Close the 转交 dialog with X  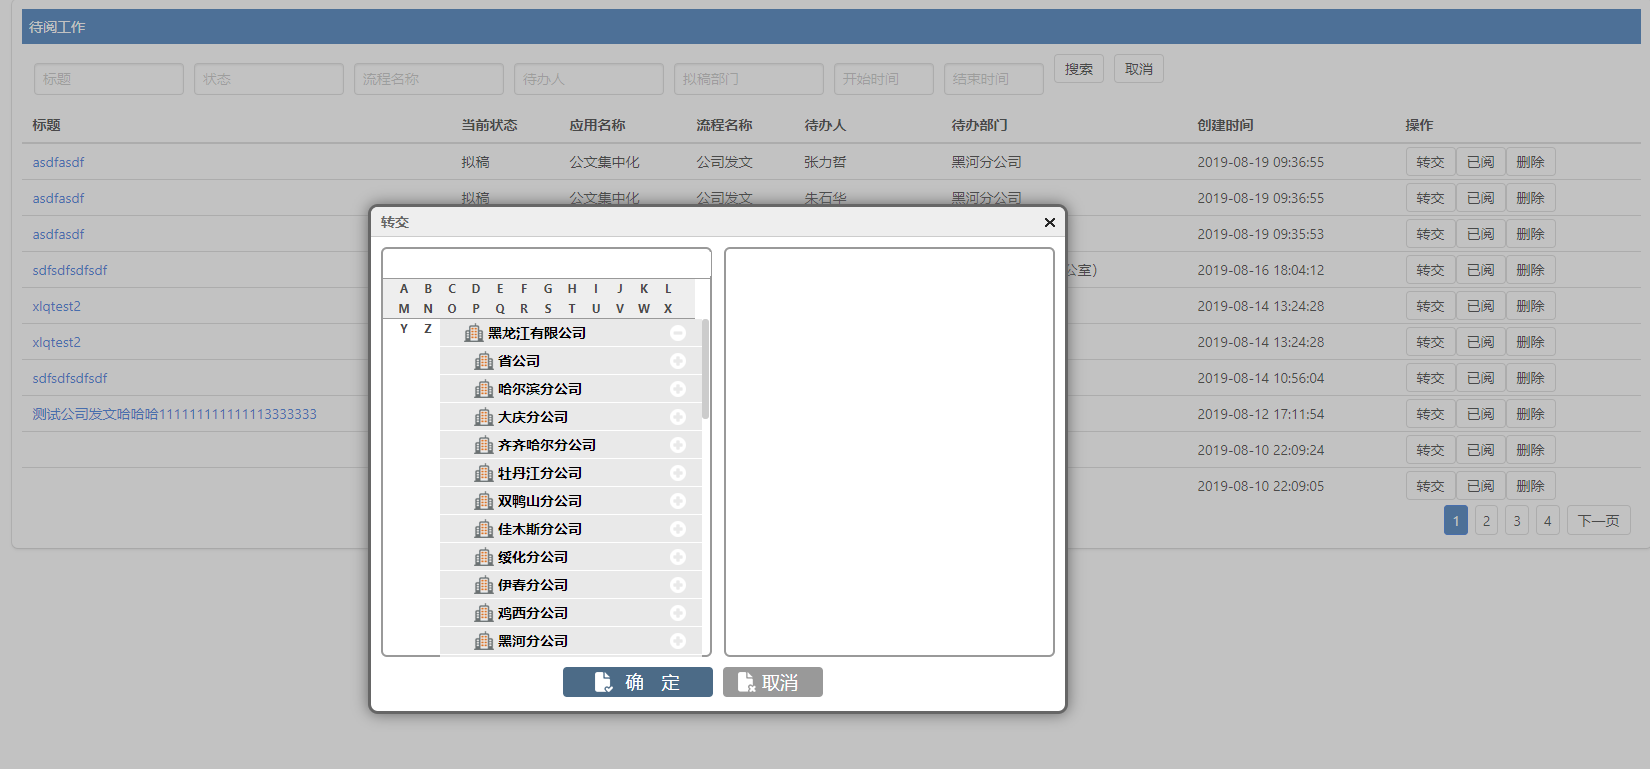pyautogui.click(x=1049, y=222)
